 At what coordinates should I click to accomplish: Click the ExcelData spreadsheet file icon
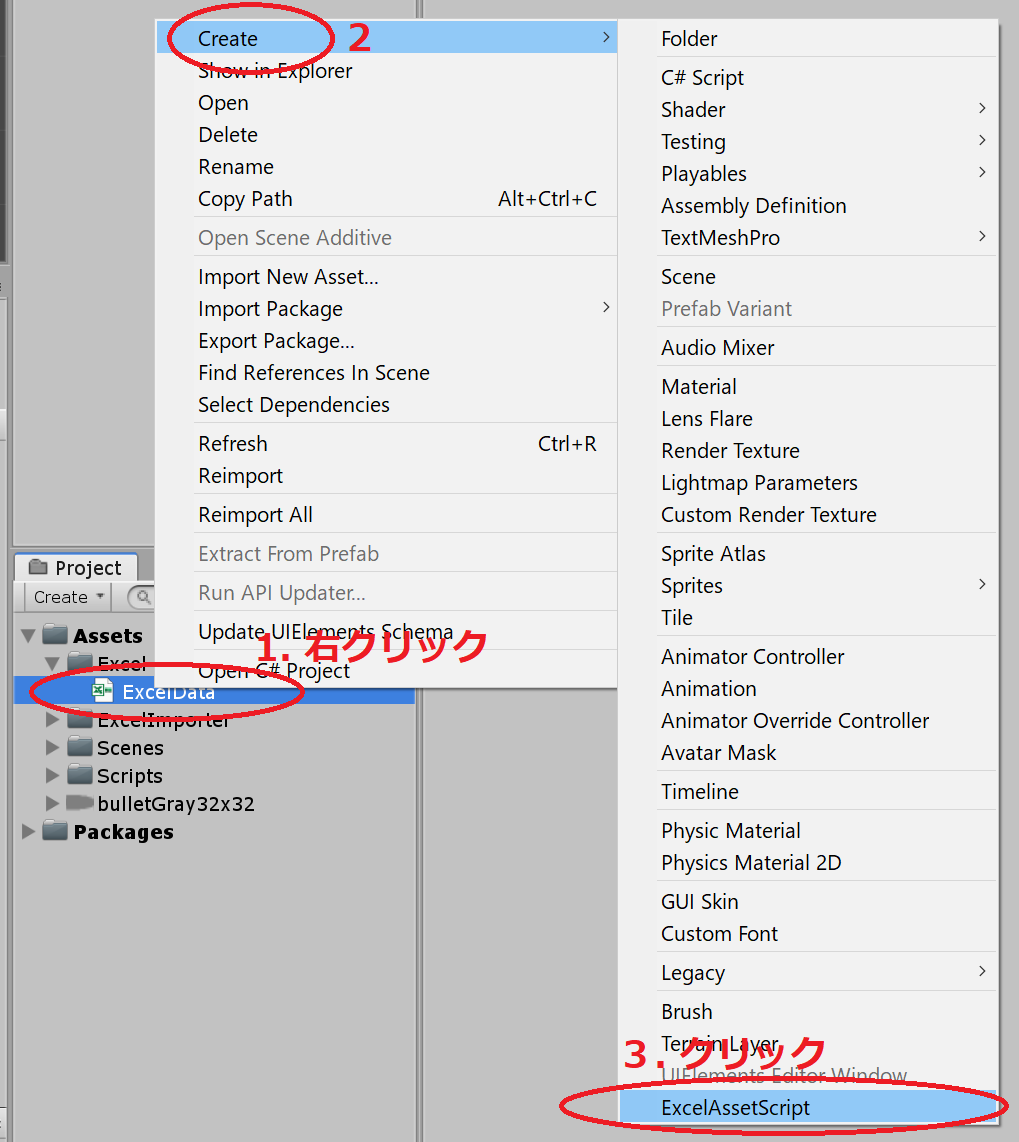pos(102,690)
